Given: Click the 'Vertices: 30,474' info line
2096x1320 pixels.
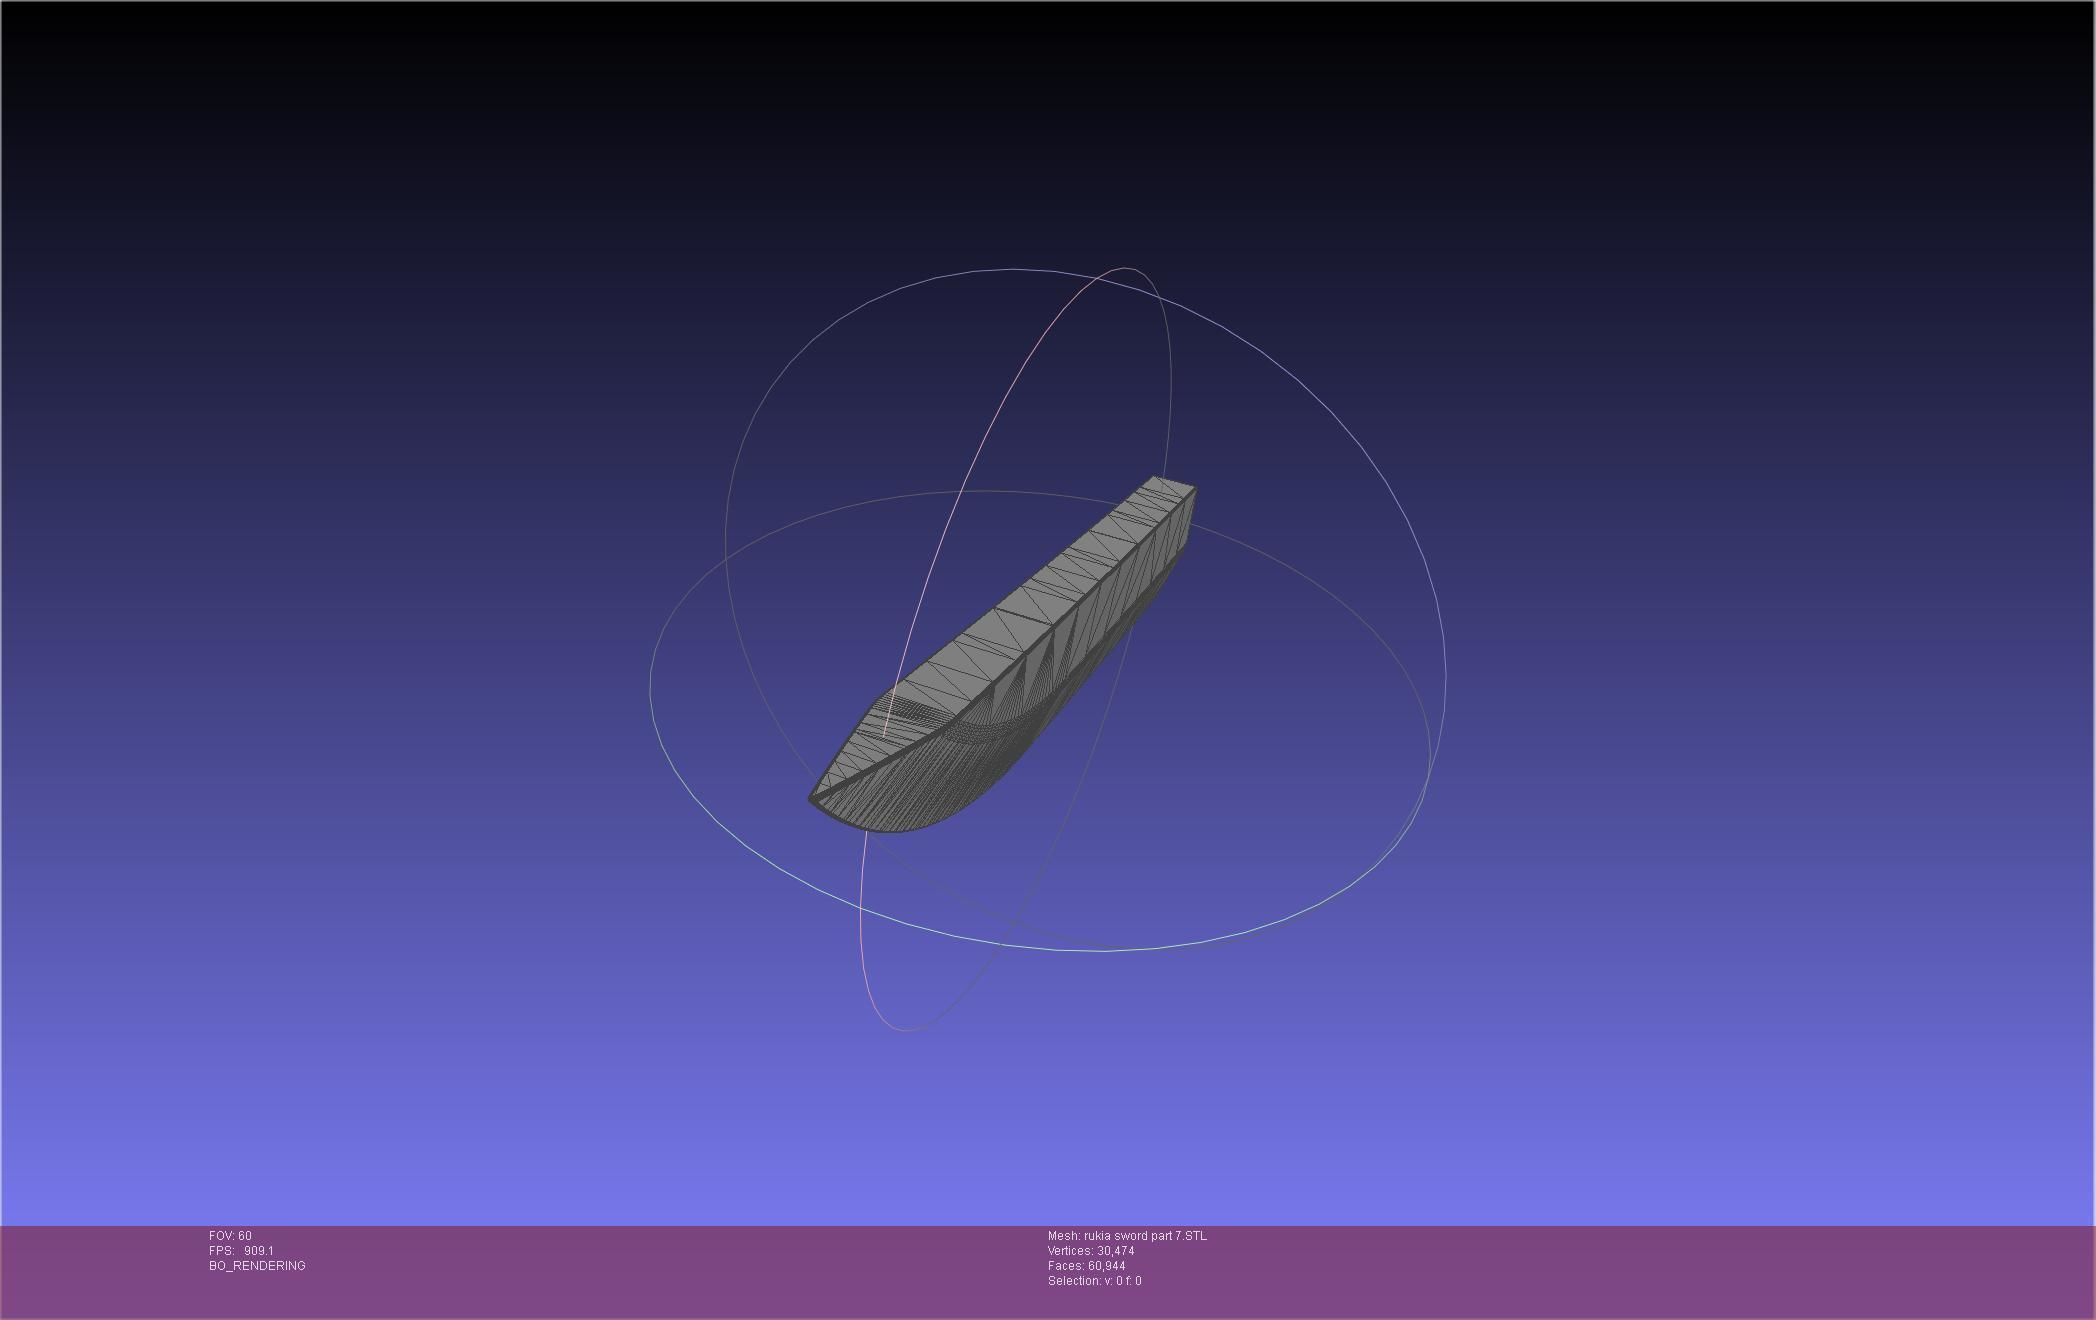Looking at the screenshot, I should [1091, 1251].
